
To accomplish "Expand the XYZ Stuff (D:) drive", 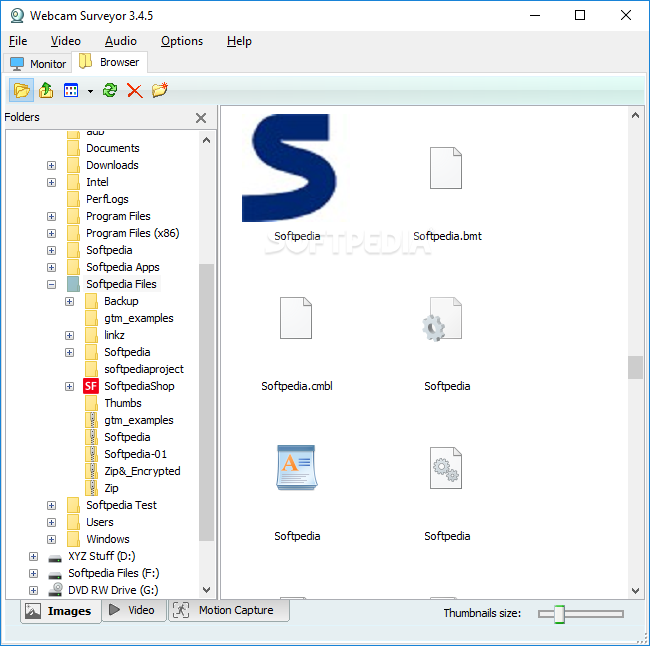I will click(34, 556).
